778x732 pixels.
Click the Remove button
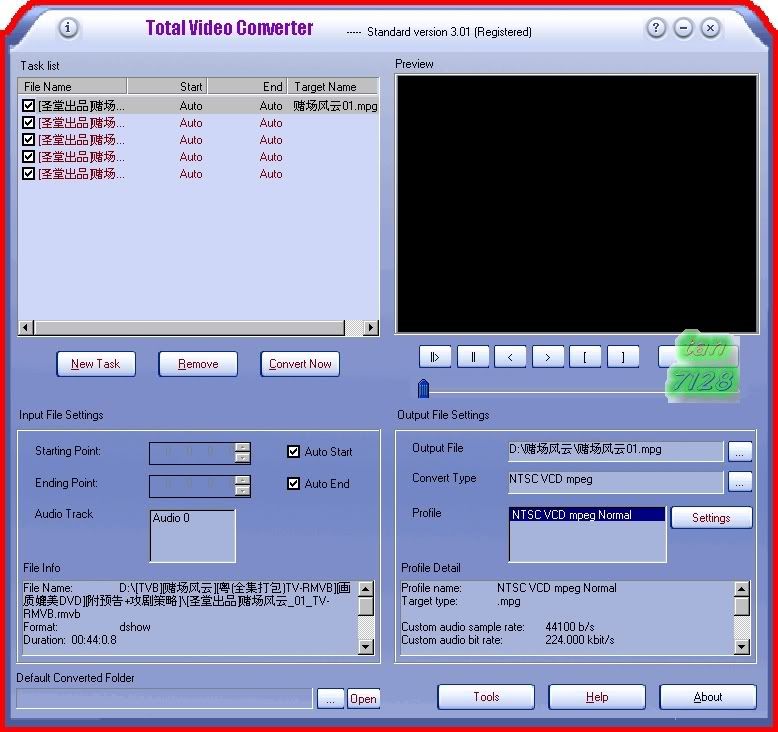pos(198,364)
